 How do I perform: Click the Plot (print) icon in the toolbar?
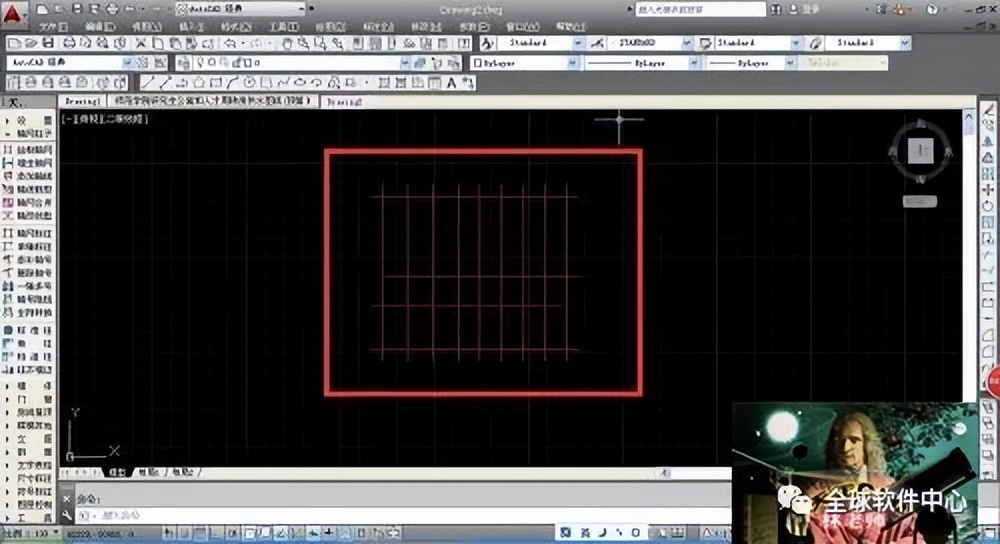click(68, 44)
